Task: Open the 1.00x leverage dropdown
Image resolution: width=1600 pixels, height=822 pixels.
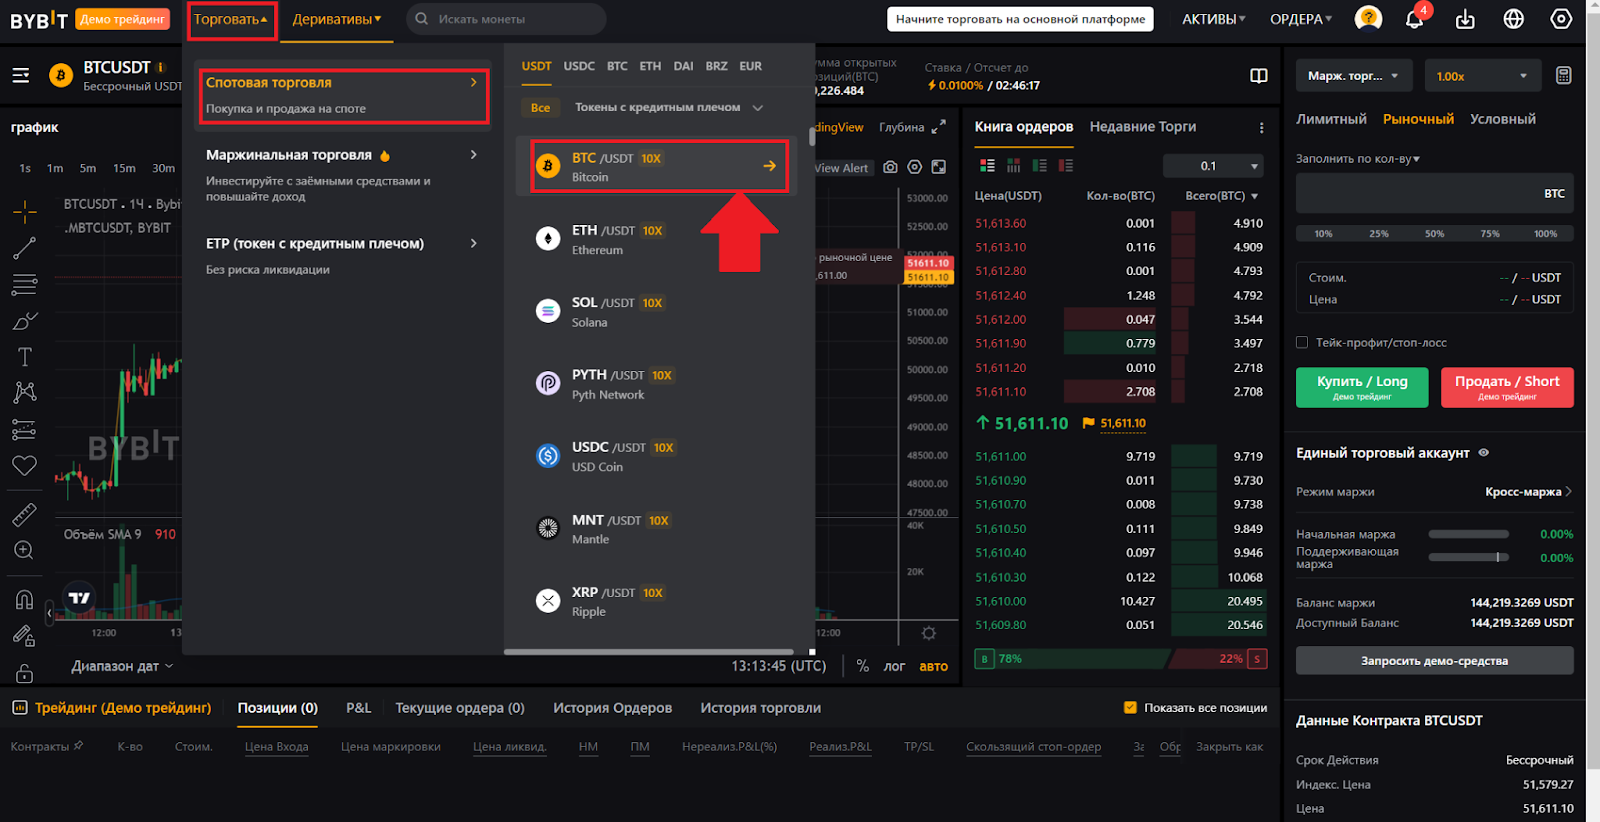Action: pos(1481,76)
